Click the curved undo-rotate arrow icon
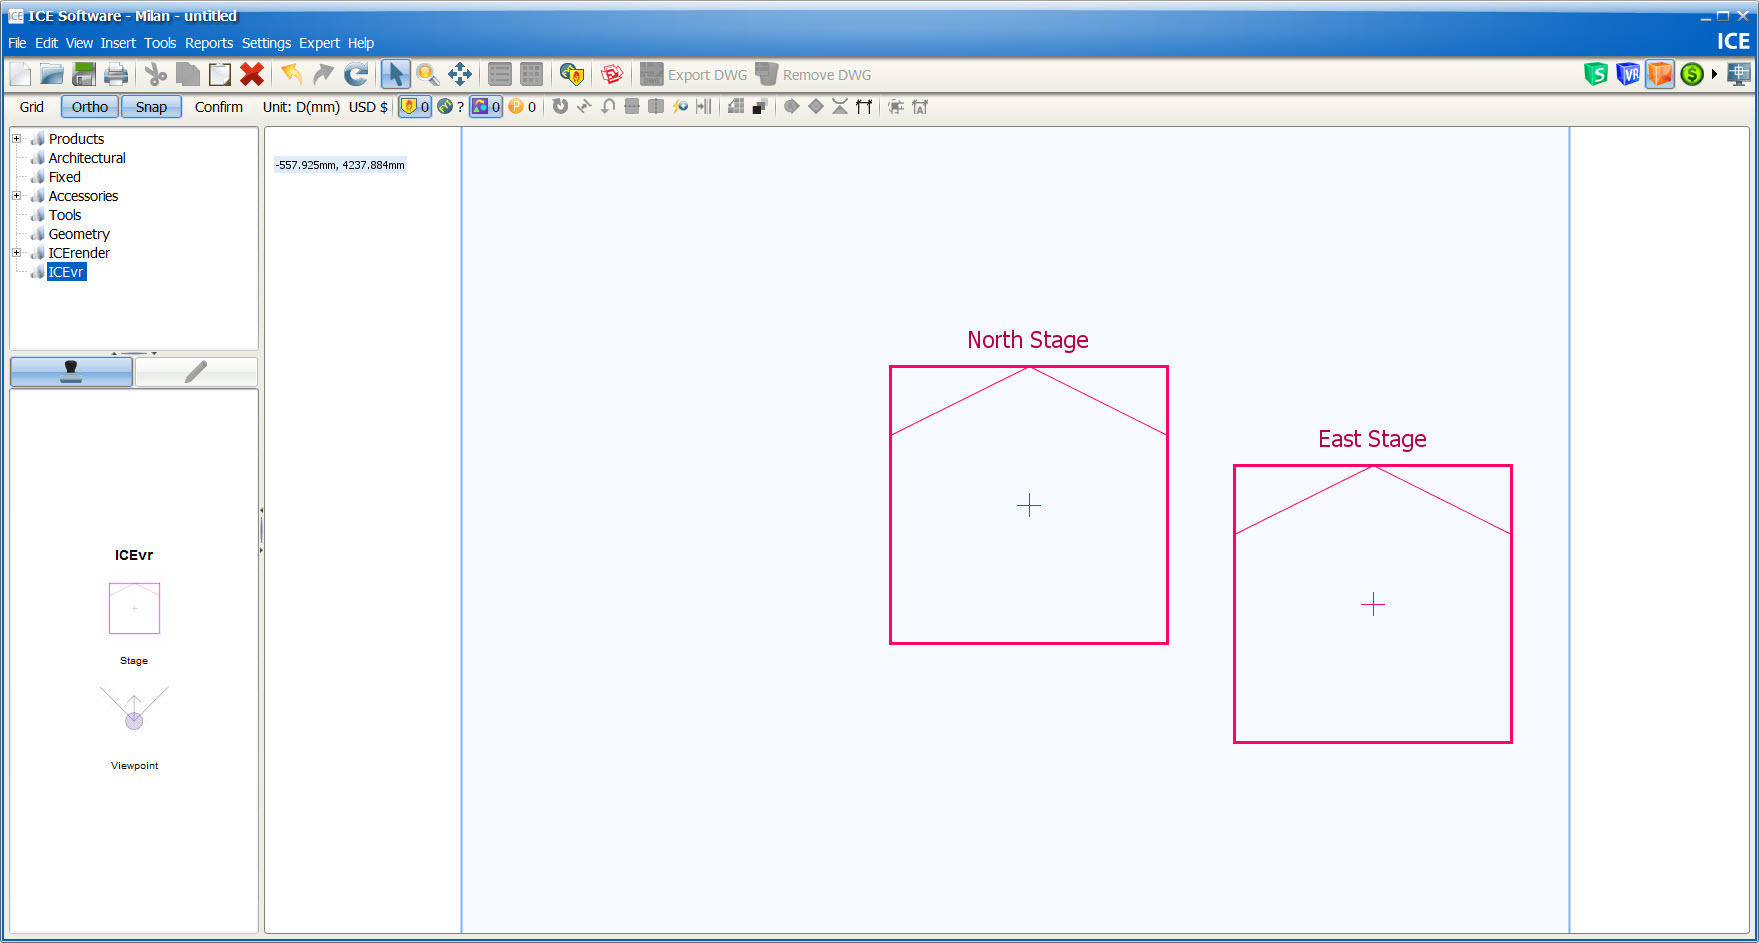The image size is (1759, 943). pyautogui.click(x=608, y=106)
